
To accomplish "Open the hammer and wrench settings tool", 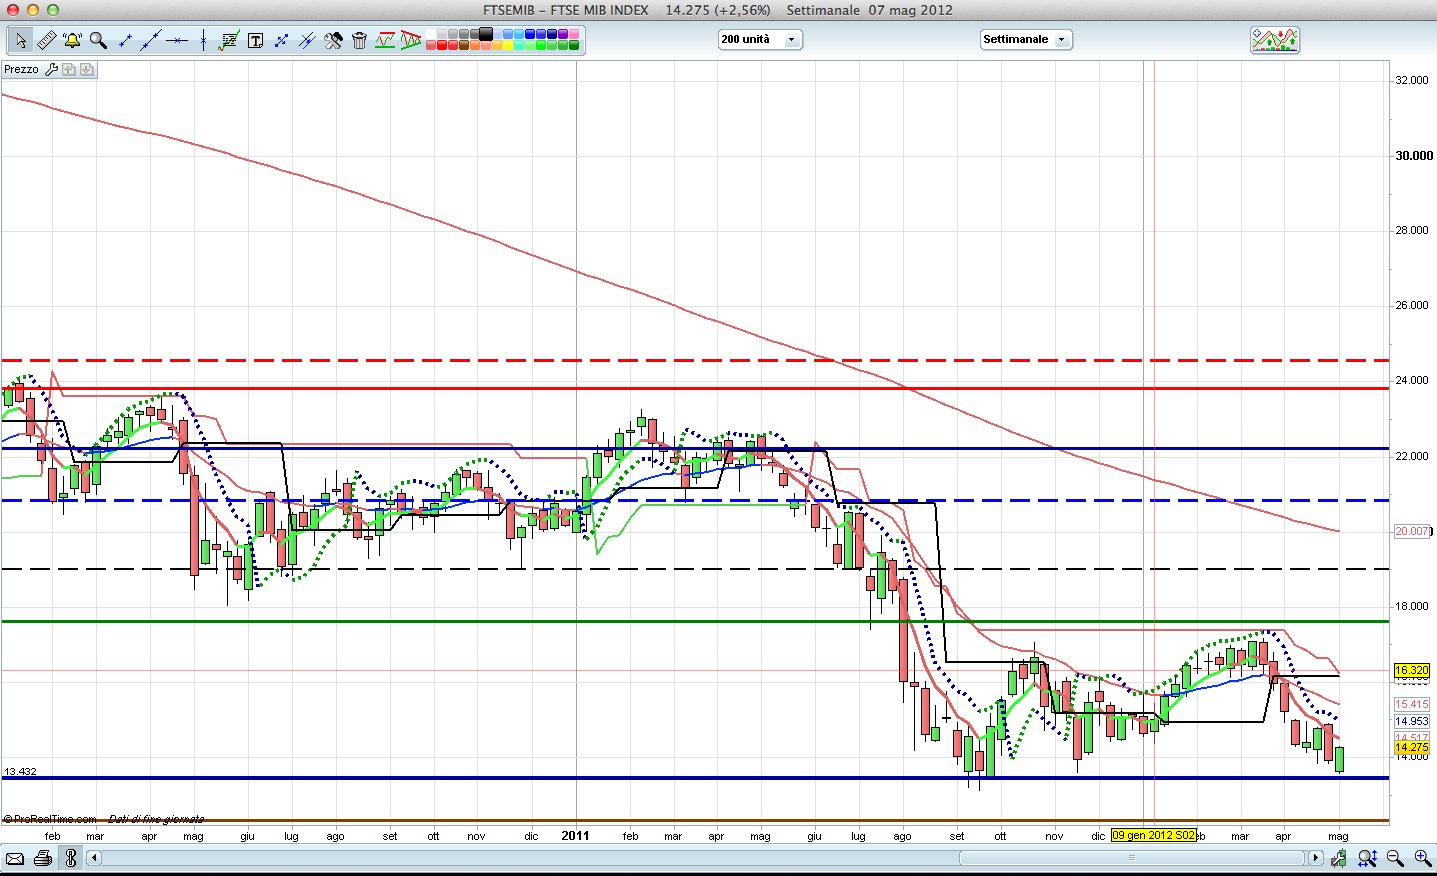I will click(x=333, y=40).
